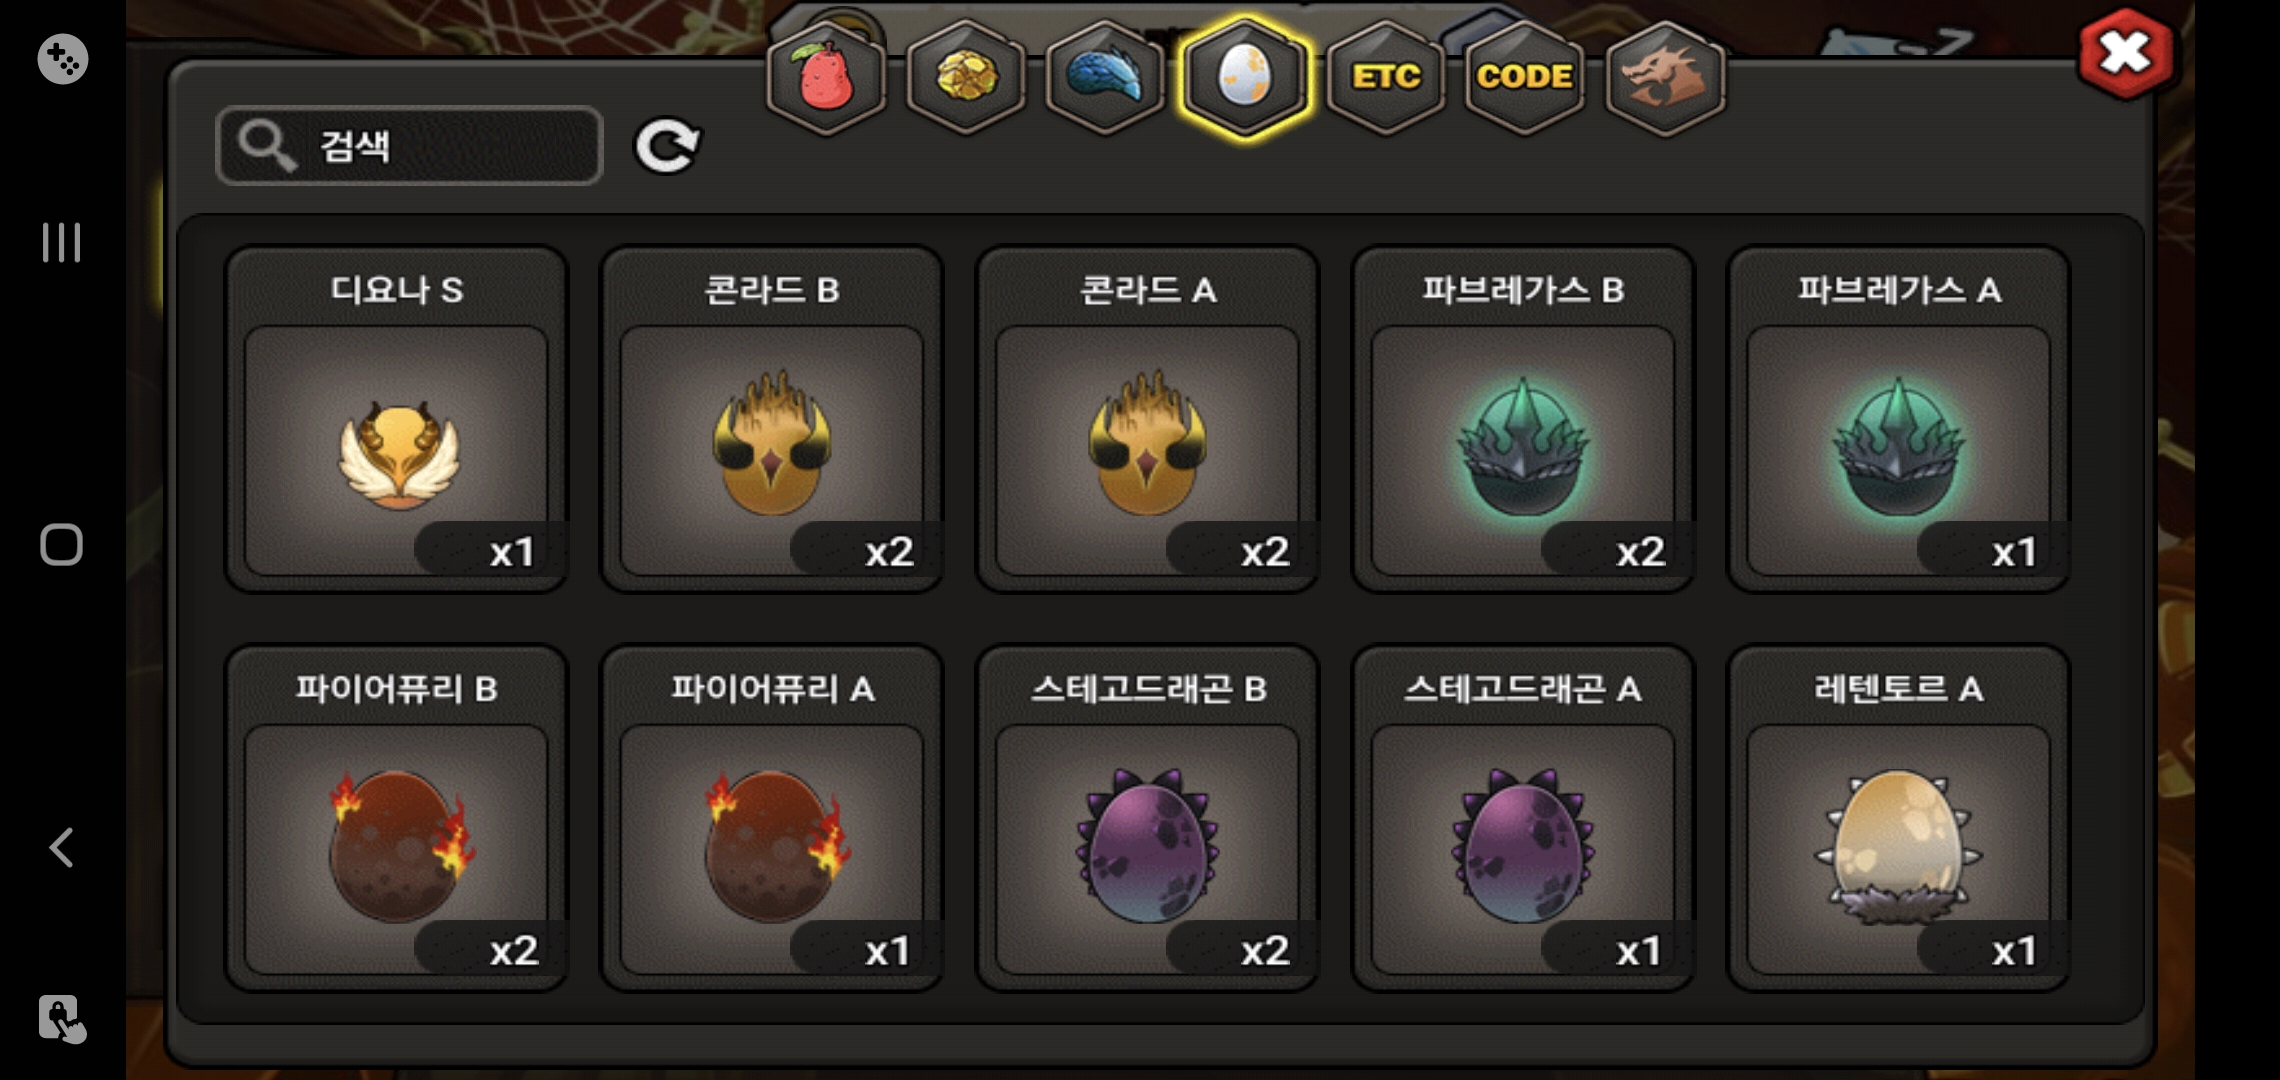Select the 디오나 S winged egg

click(x=396, y=419)
